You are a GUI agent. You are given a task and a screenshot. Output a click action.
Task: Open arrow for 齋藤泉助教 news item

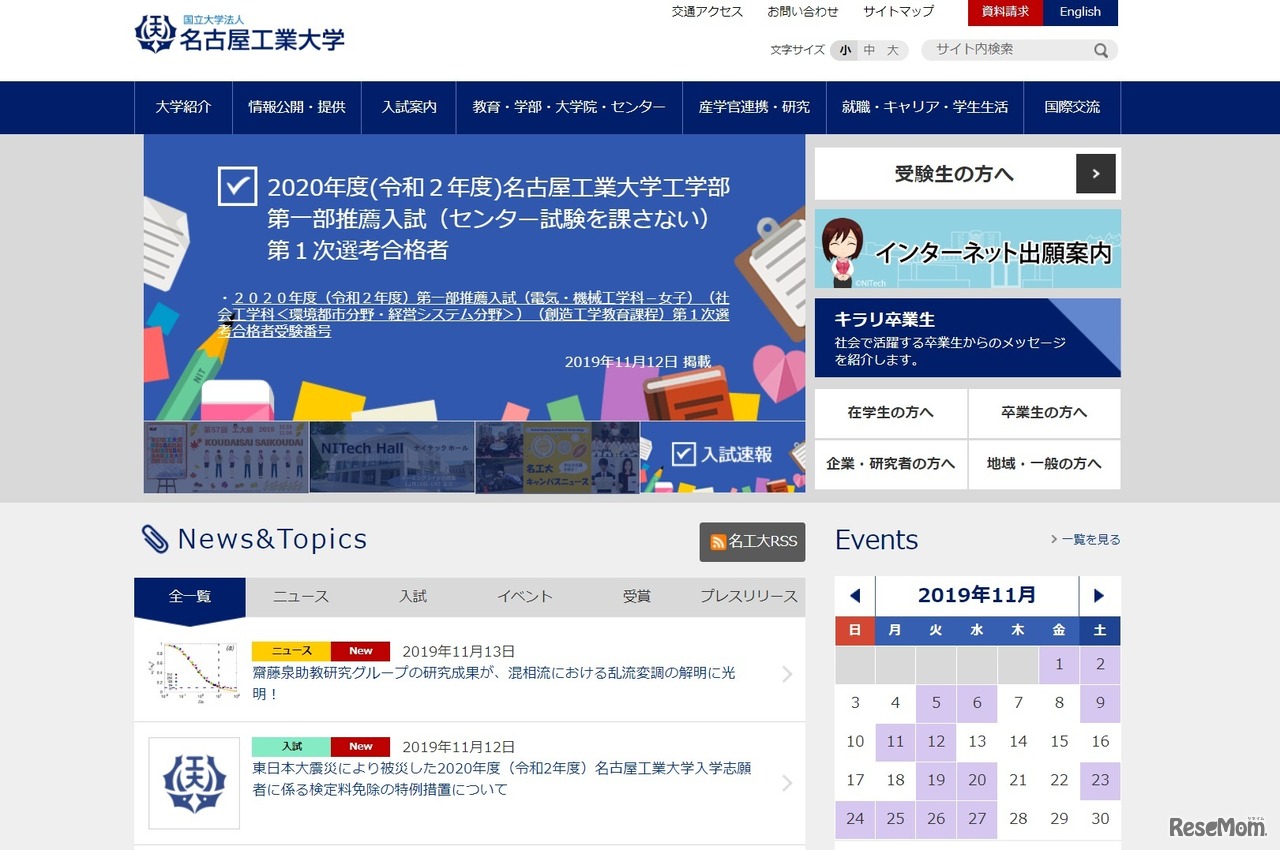(787, 674)
